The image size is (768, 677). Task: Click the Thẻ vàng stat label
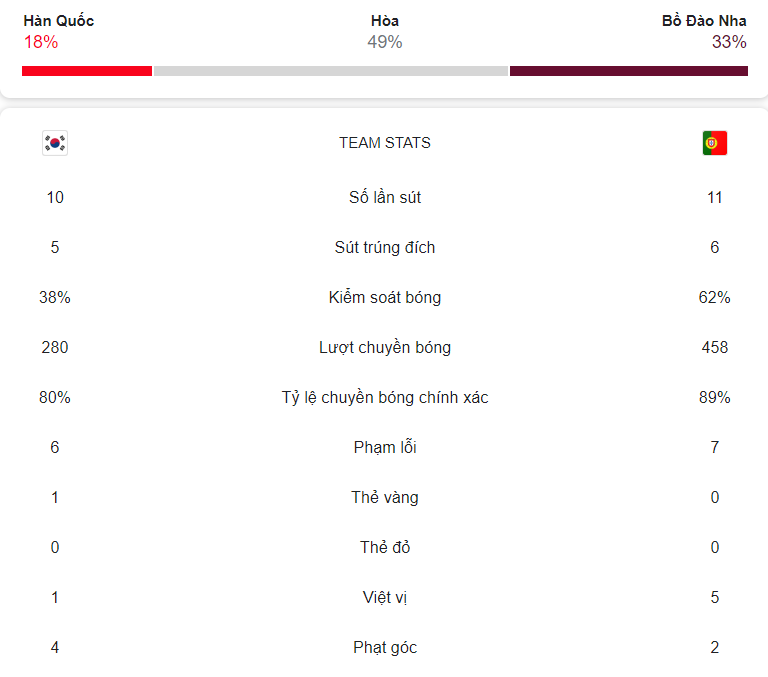(x=385, y=497)
